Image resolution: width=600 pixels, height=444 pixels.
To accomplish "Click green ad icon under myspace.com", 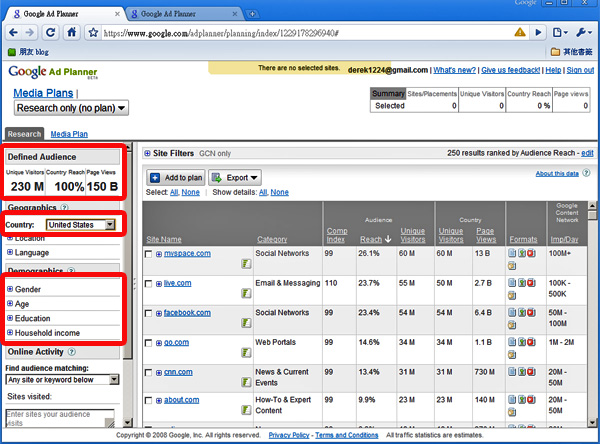I will click(246, 264).
